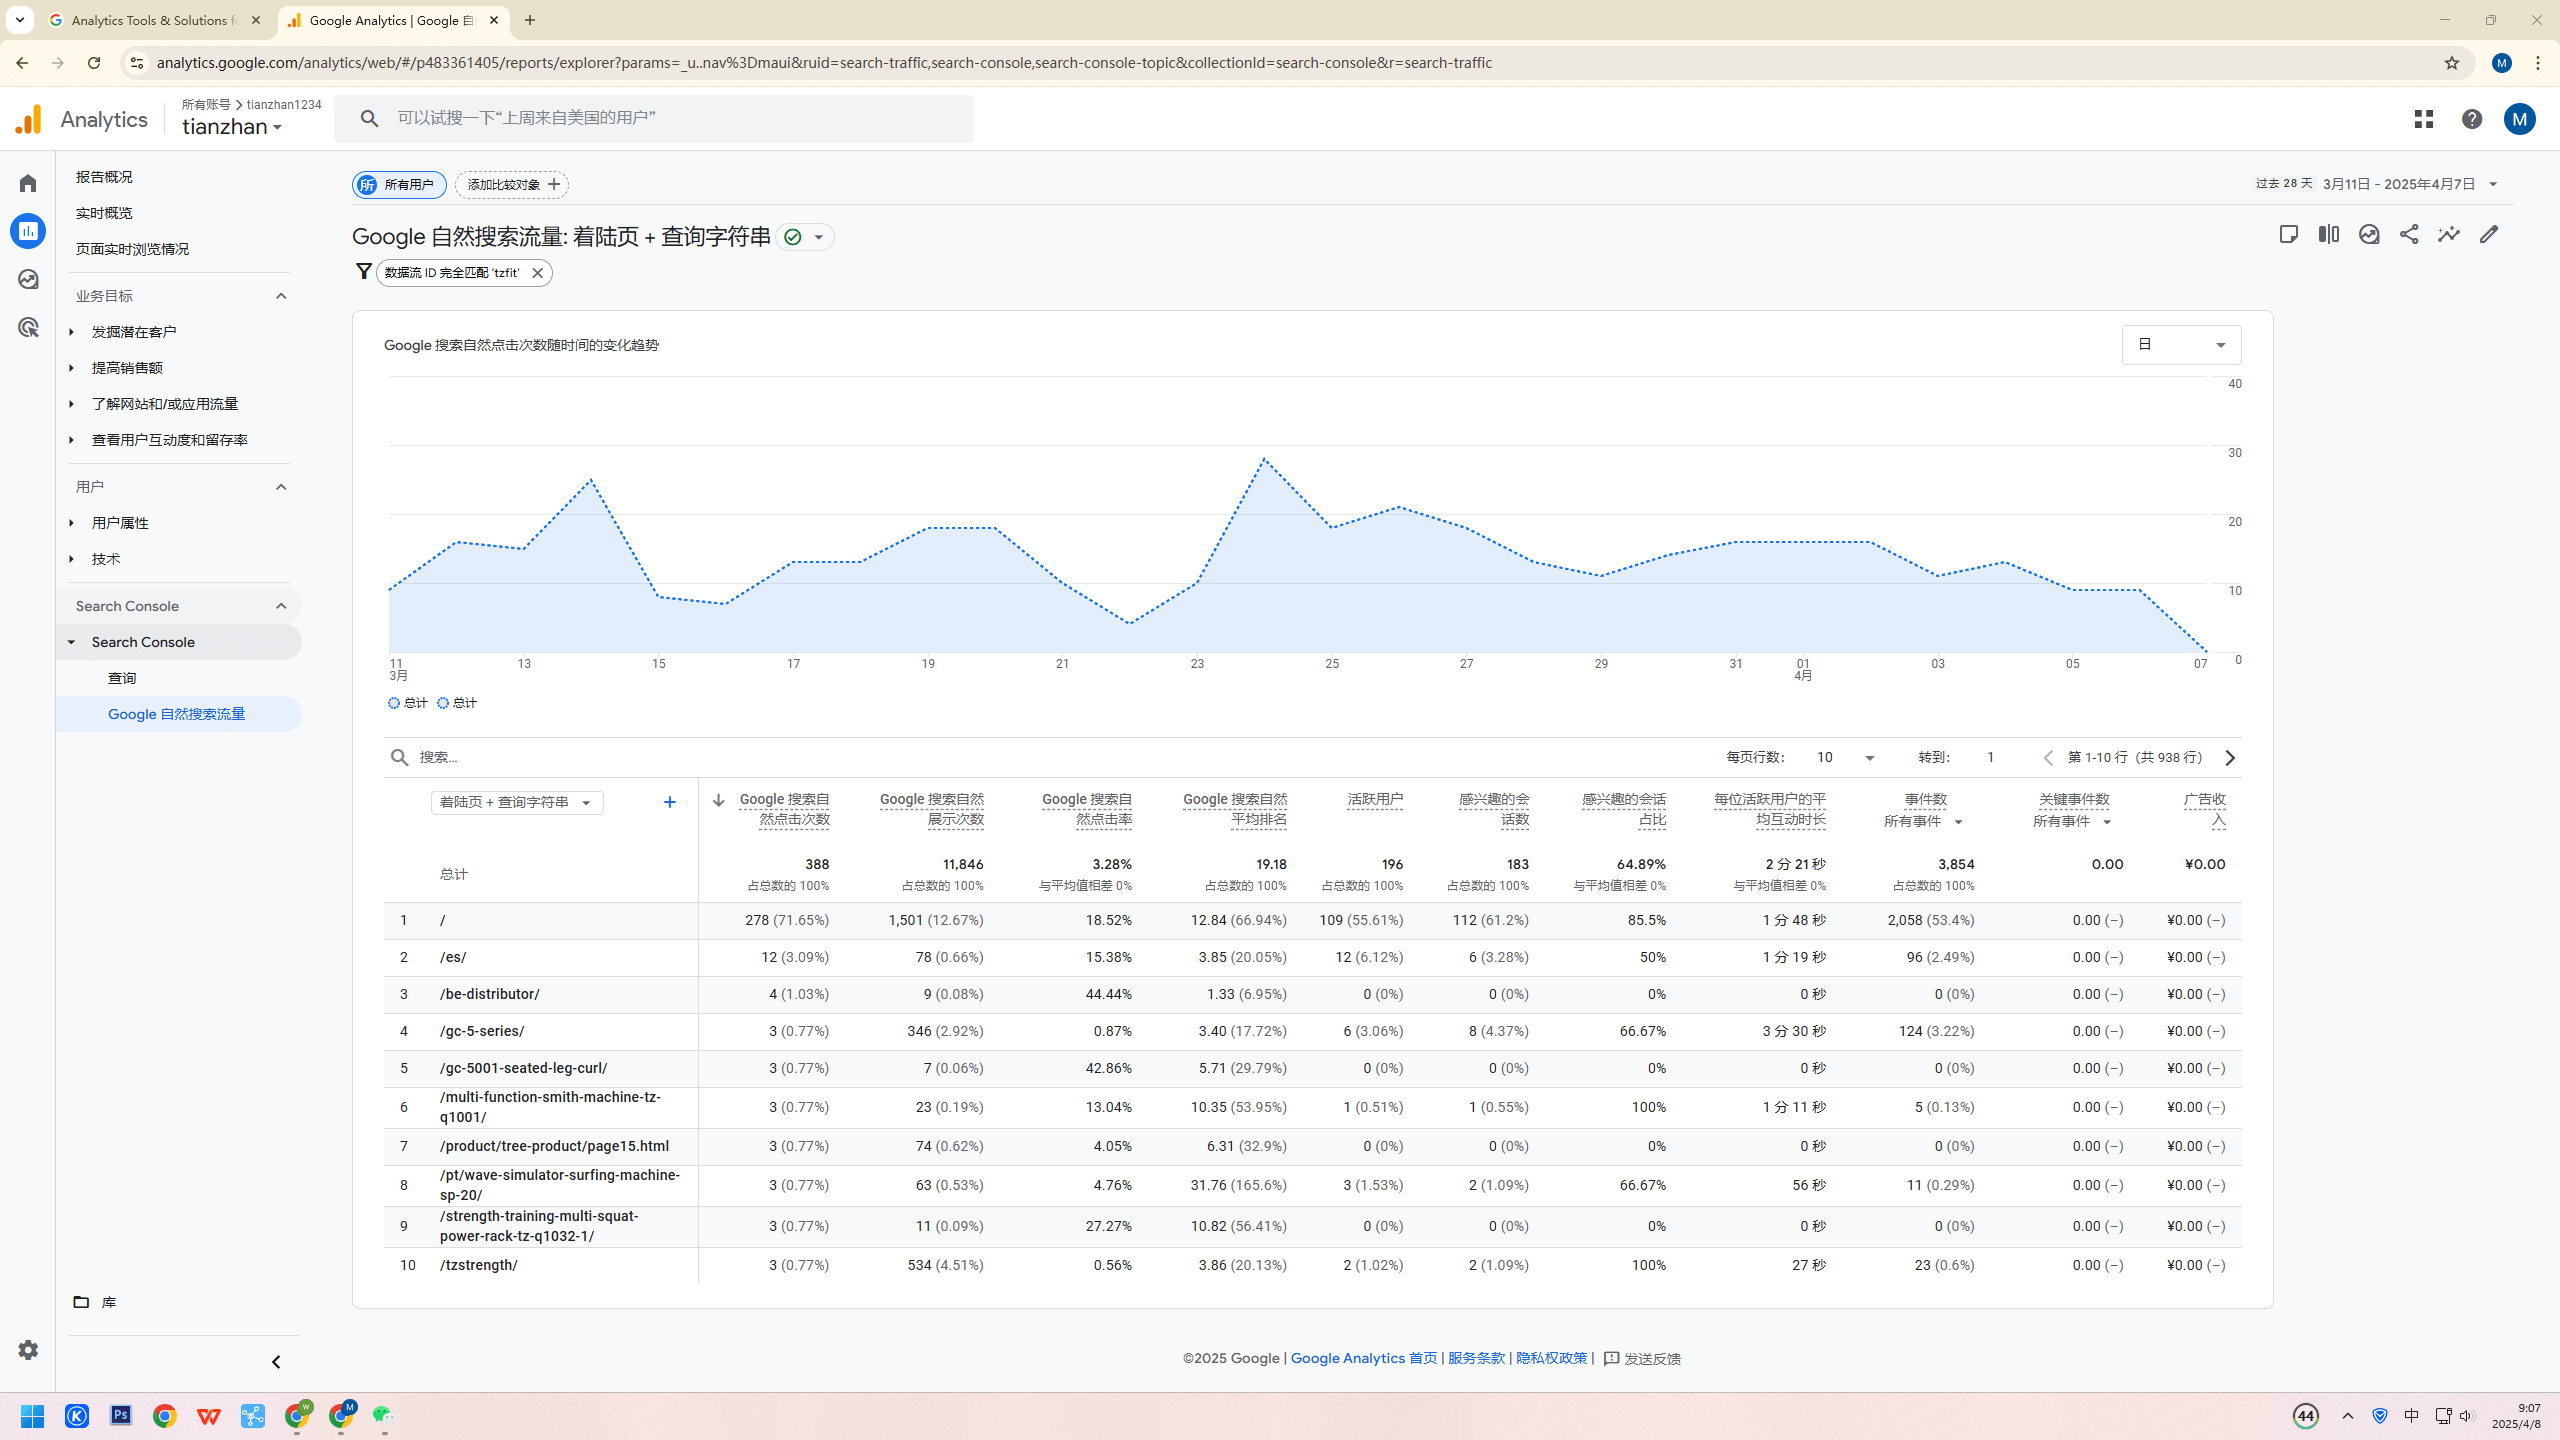This screenshot has width=2560, height=1440.
Task: Open the Google apps grid icon
Action: tap(2424, 119)
